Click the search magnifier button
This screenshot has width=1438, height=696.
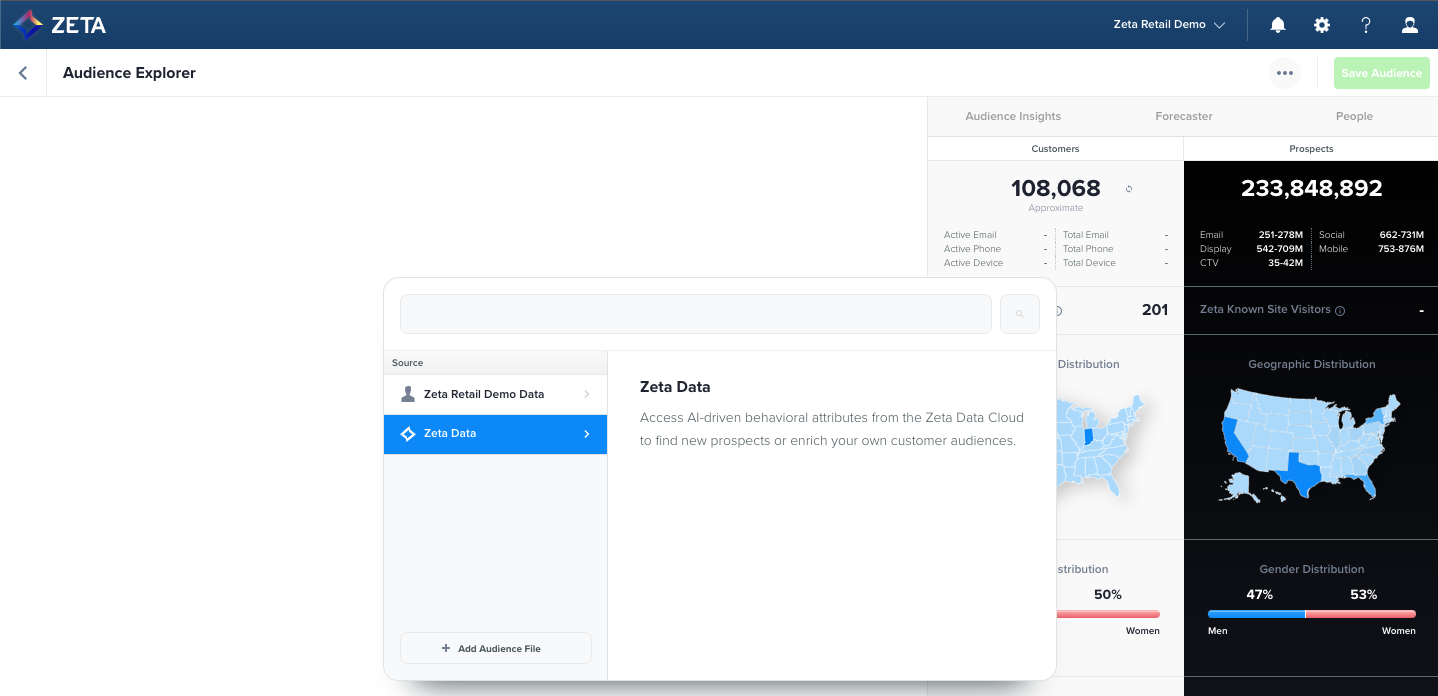pos(1019,314)
